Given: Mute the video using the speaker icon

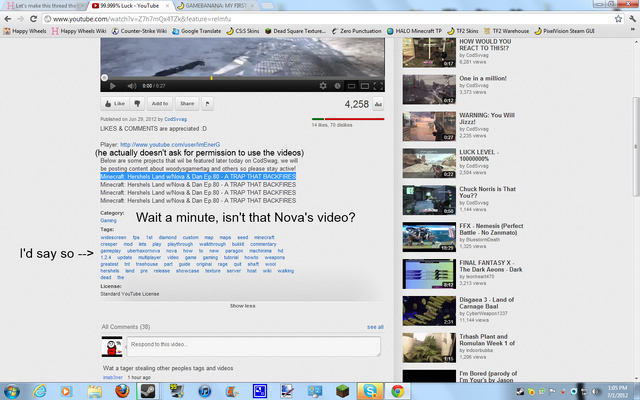Looking at the screenshot, I should pyautogui.click(x=131, y=86).
